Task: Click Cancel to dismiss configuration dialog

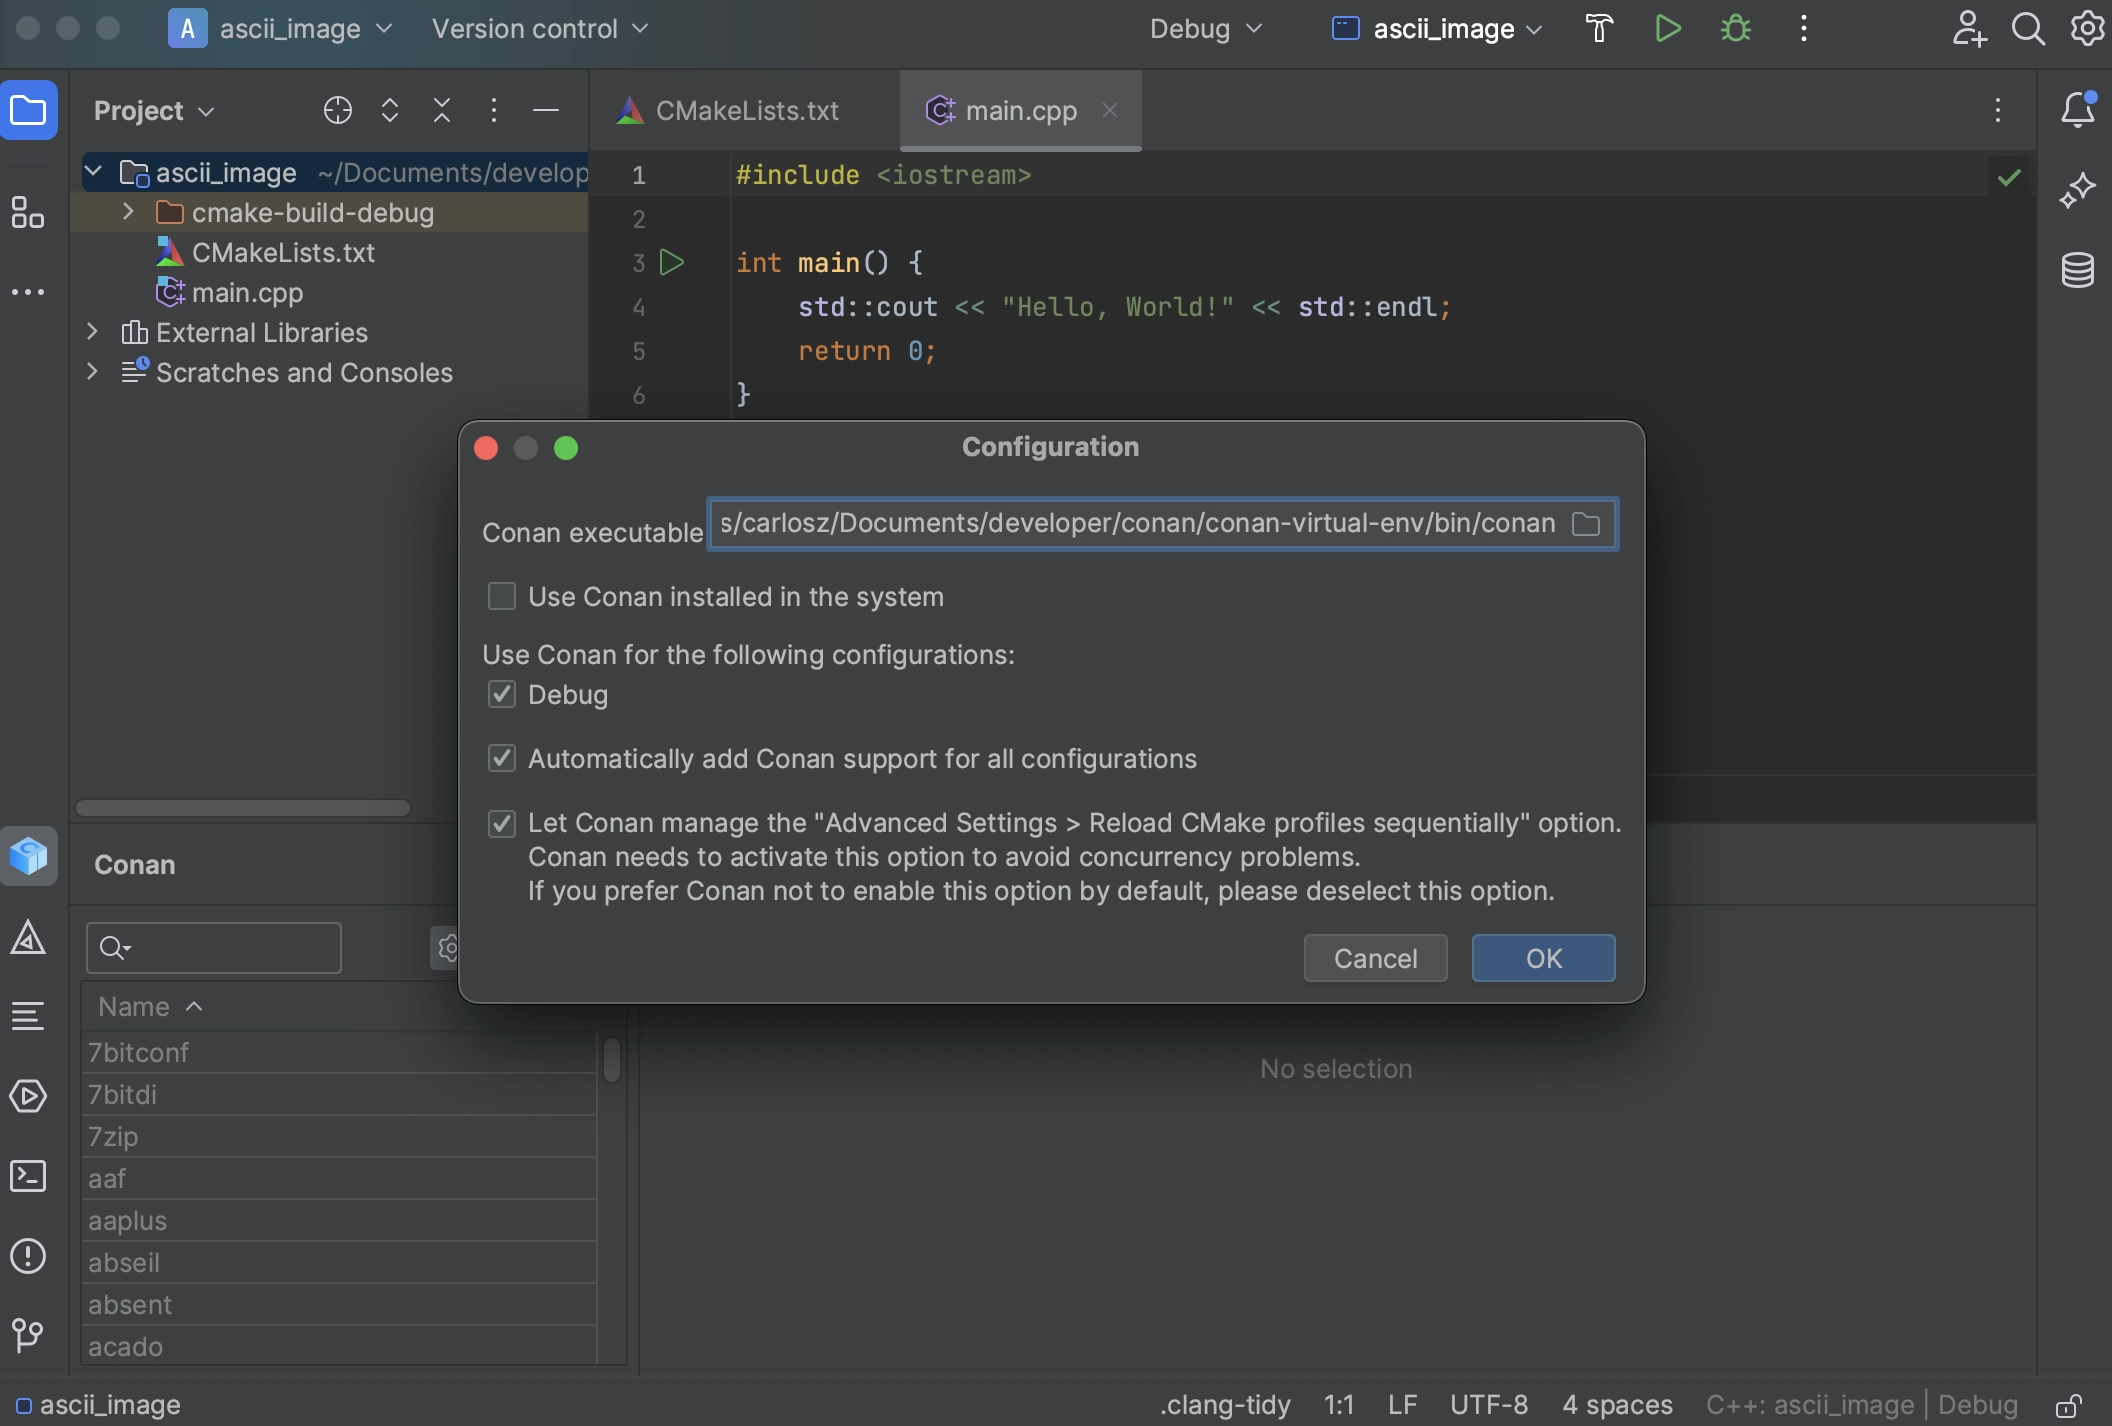Action: (1375, 958)
